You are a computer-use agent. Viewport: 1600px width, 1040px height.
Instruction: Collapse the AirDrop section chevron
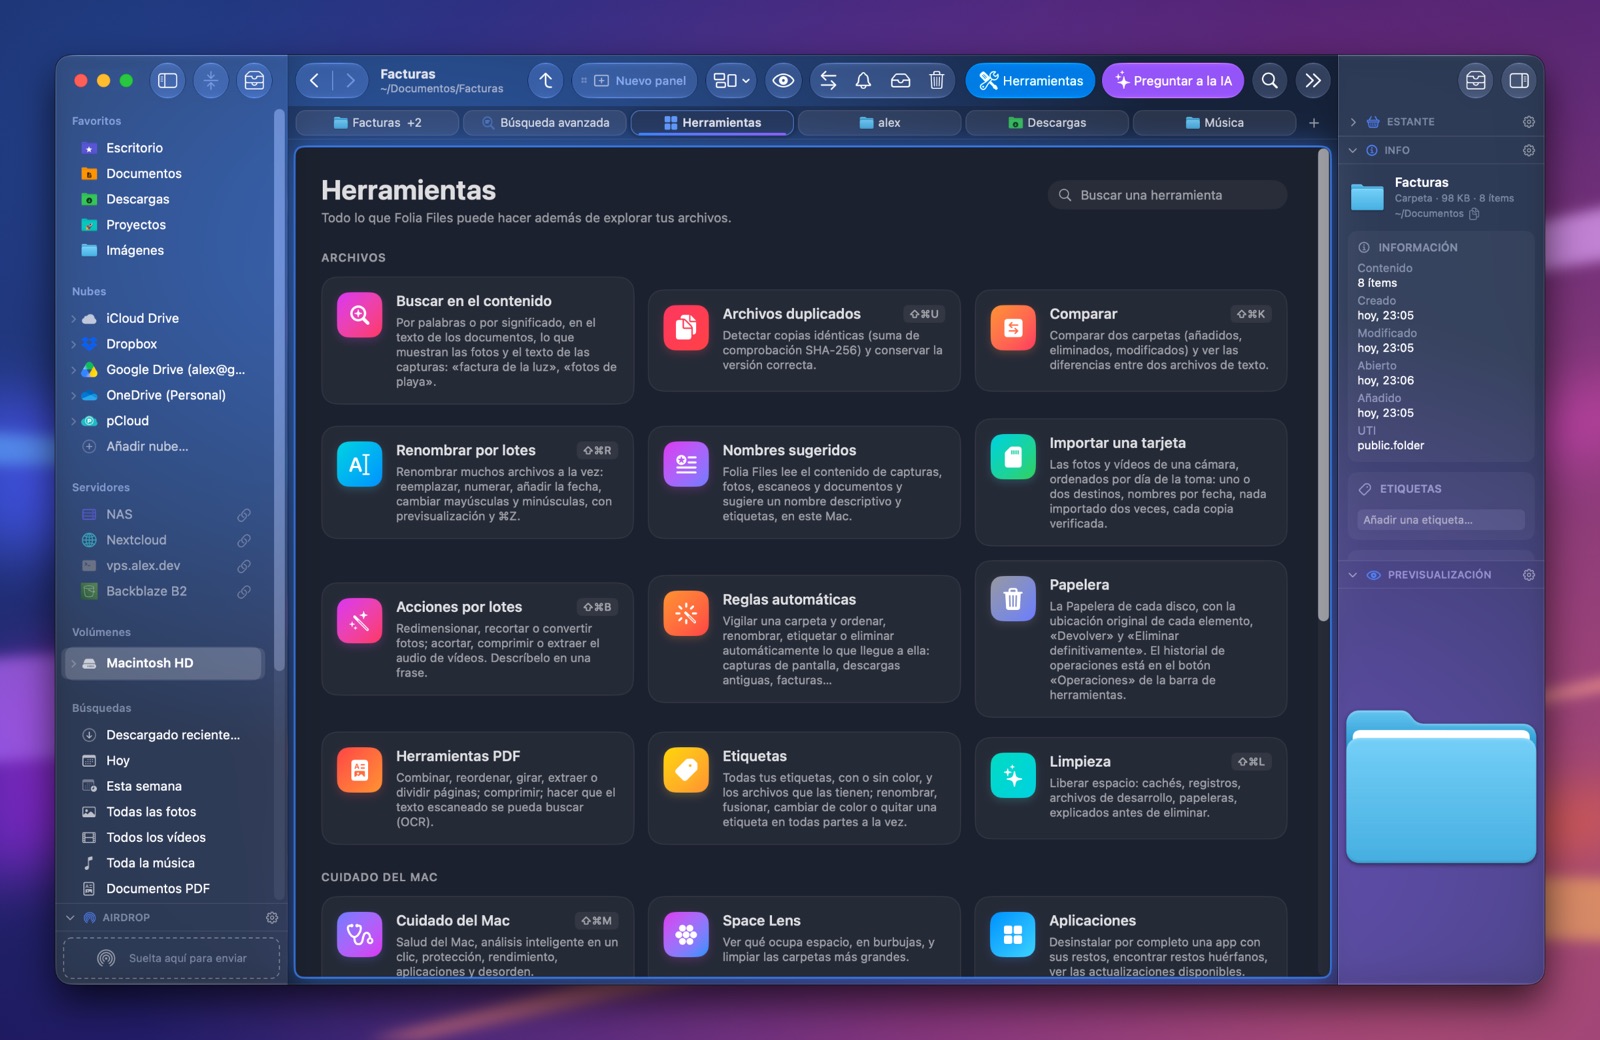(x=70, y=918)
